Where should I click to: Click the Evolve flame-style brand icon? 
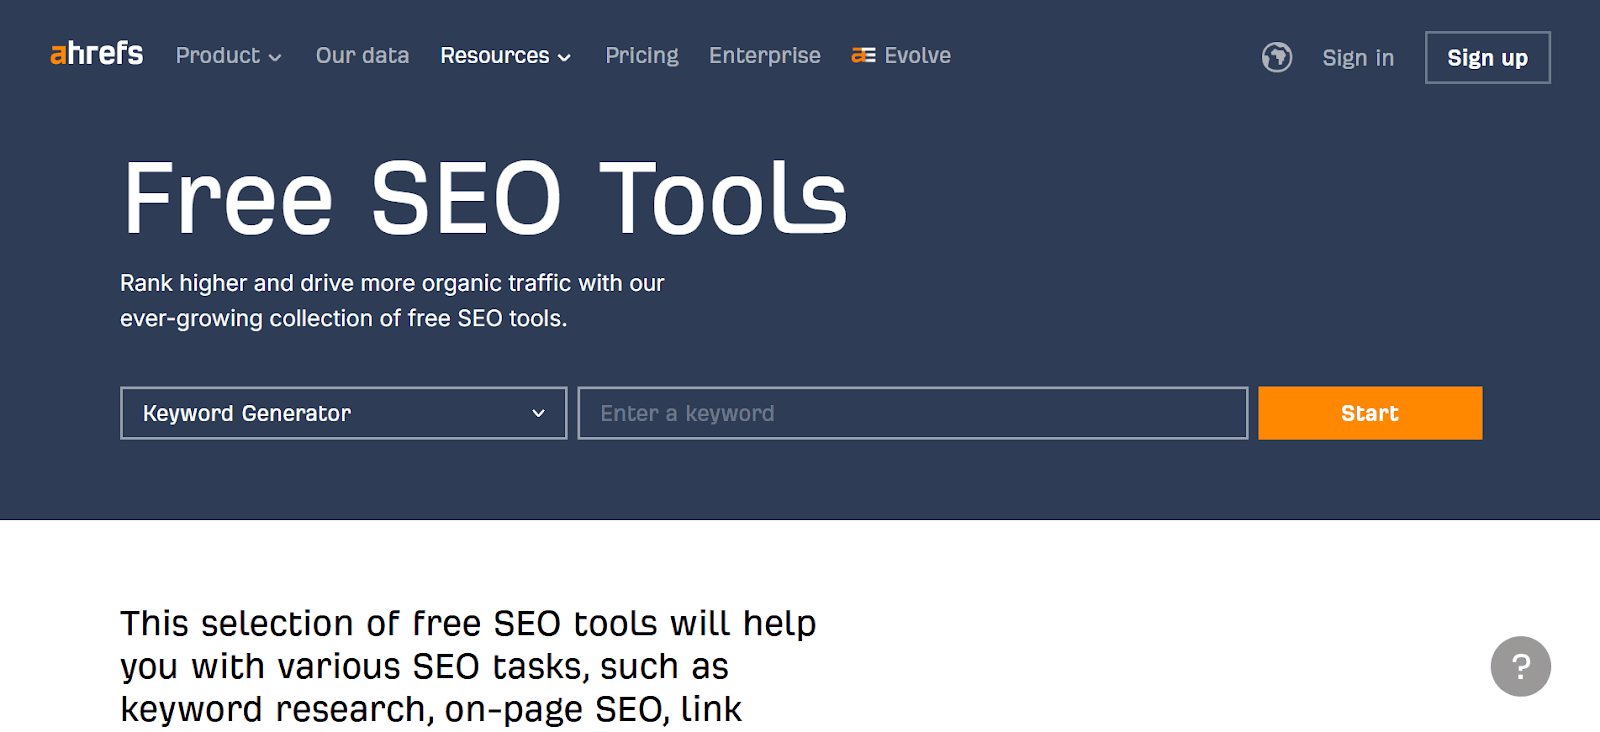click(864, 55)
